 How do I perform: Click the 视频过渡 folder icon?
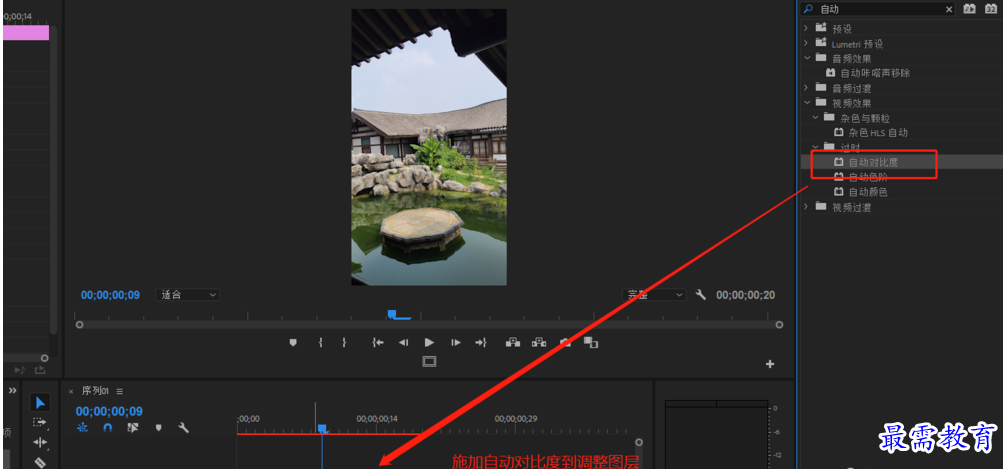821,207
